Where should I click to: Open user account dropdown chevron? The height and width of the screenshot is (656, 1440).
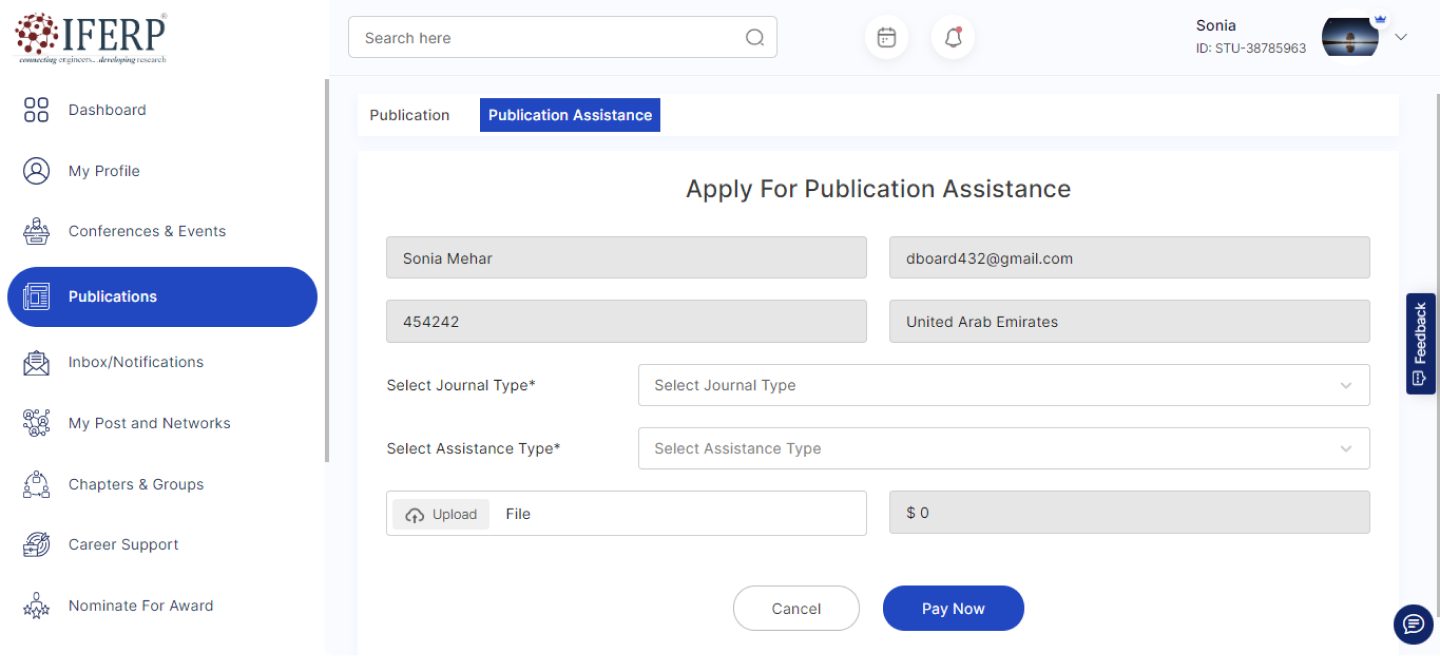[x=1401, y=38]
